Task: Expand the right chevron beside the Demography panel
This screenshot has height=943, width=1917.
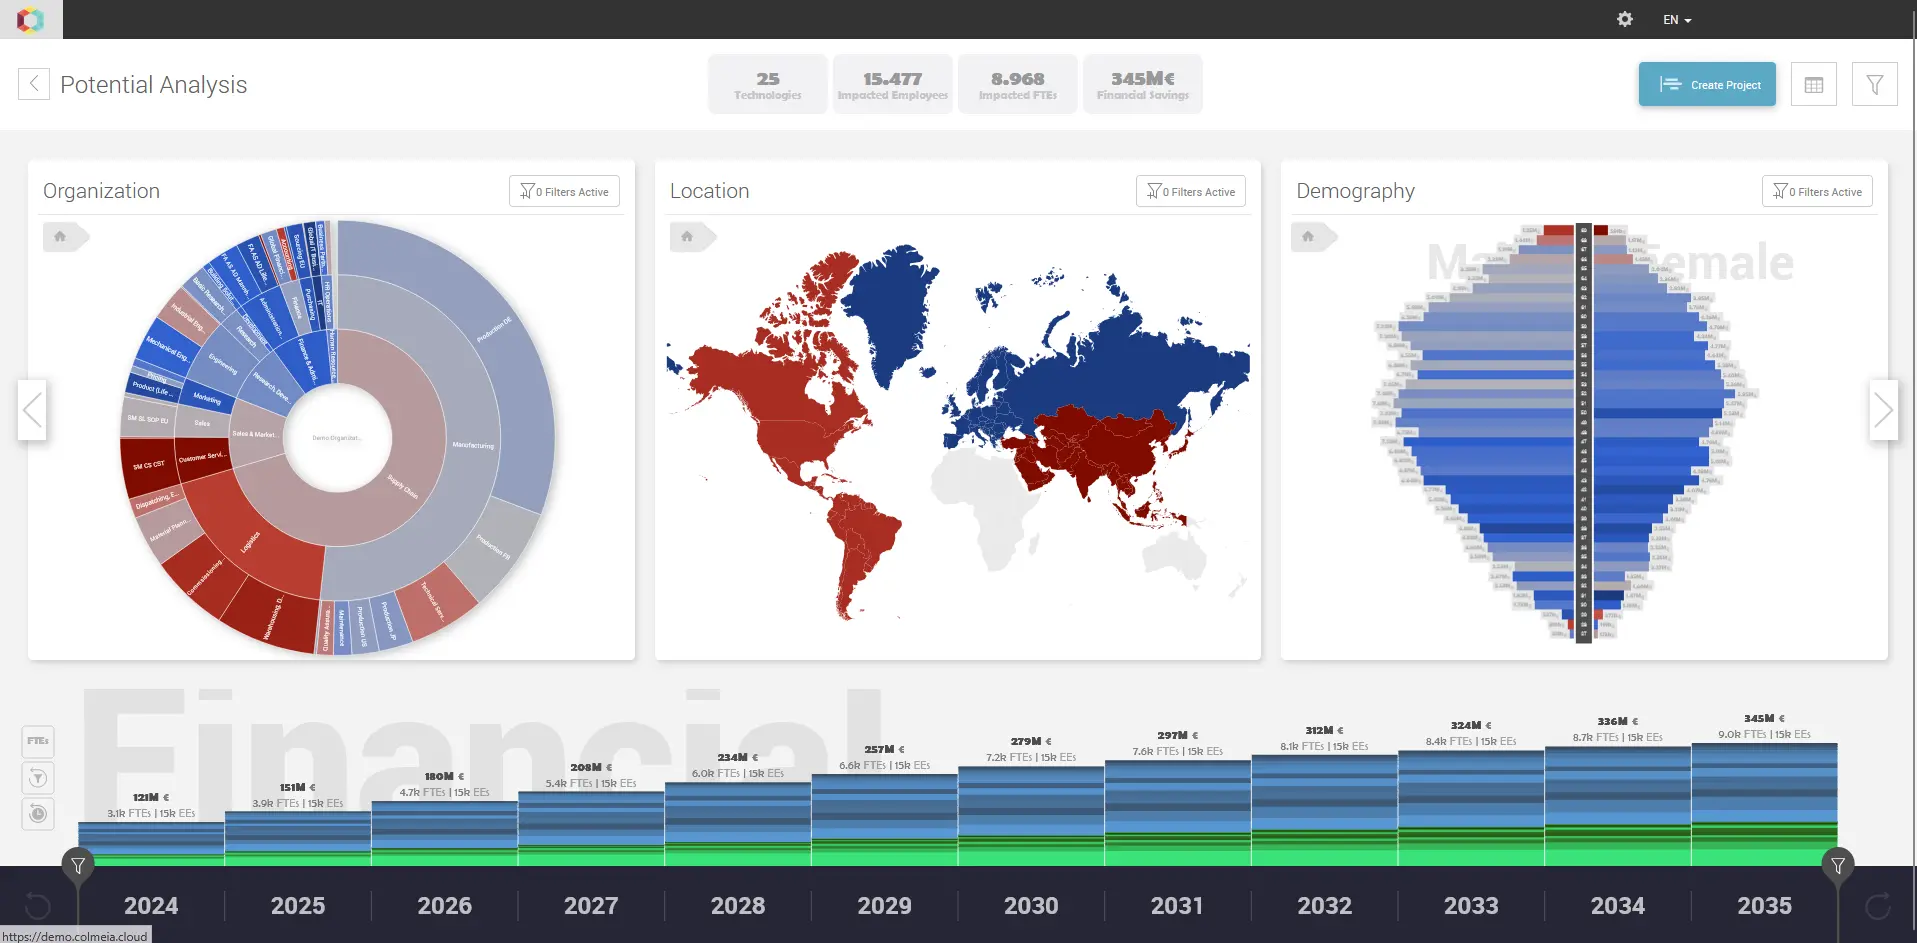Action: tap(1885, 410)
